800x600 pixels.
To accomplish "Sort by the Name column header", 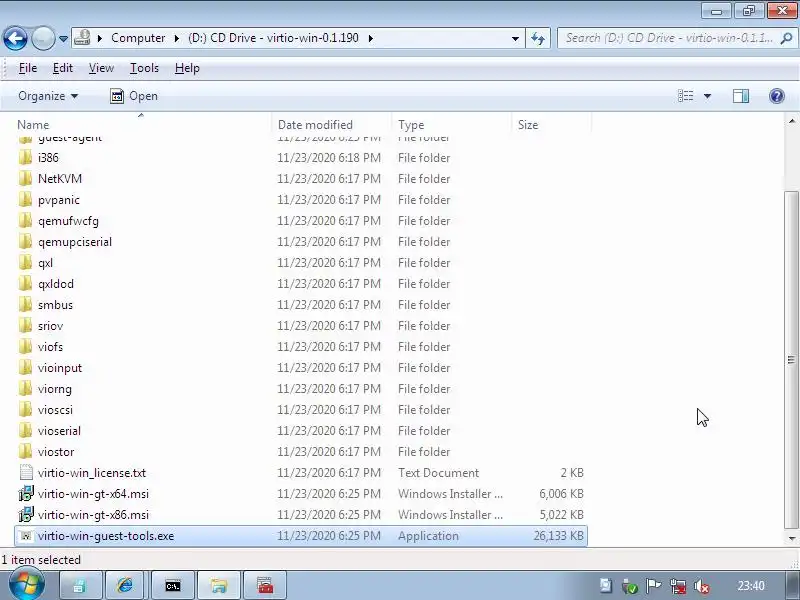I will (33, 124).
